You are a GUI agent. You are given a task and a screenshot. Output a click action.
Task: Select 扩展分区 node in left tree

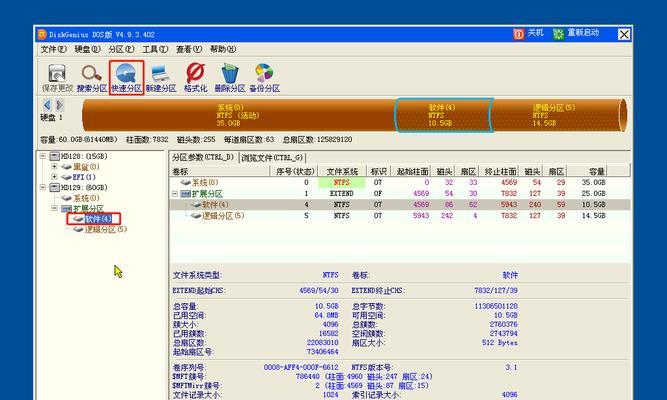tap(88, 208)
